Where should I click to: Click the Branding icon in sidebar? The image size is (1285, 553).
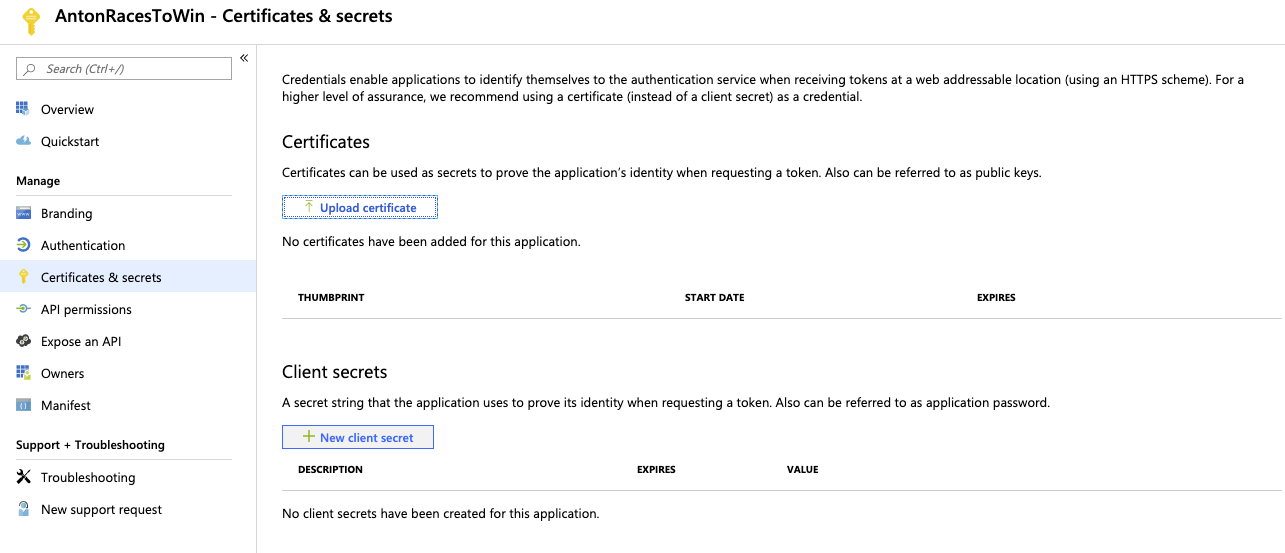click(24, 213)
